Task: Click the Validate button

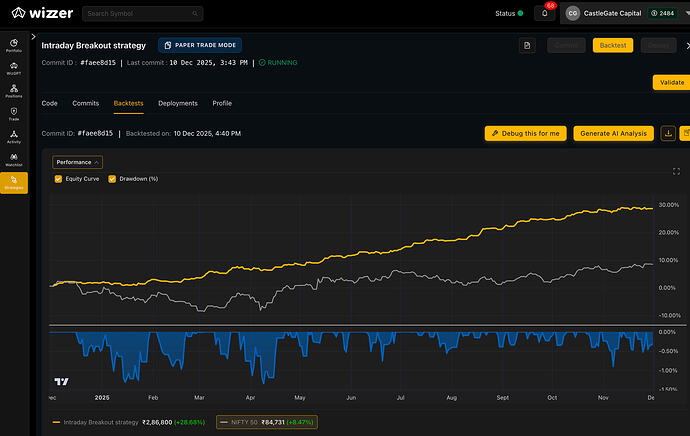Action: click(x=672, y=82)
